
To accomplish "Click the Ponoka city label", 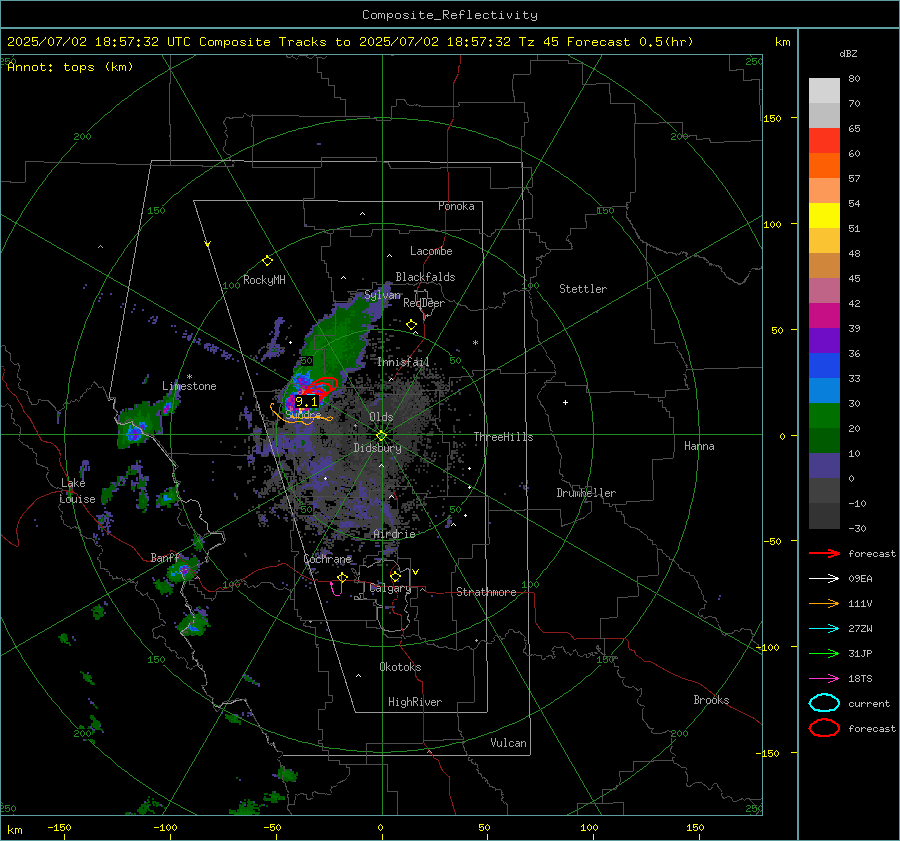I will pyautogui.click(x=456, y=206).
